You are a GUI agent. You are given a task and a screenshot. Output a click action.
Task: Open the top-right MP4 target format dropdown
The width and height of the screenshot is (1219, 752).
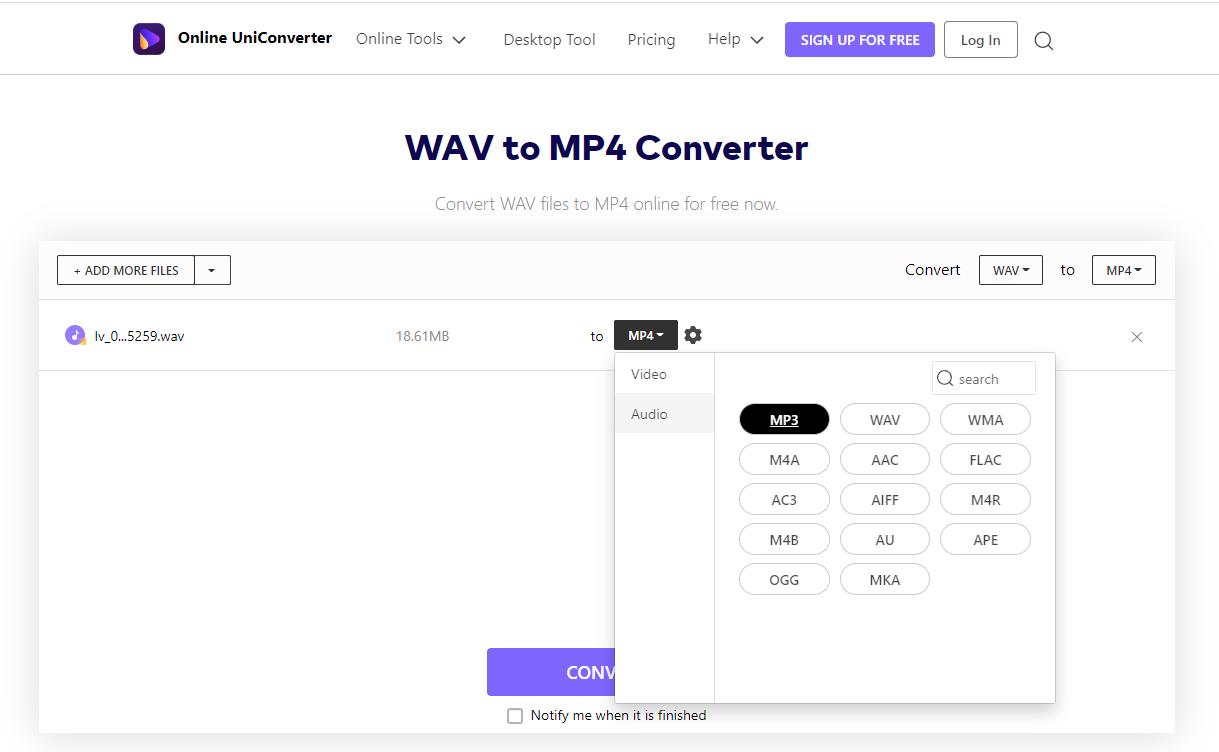[1124, 270]
